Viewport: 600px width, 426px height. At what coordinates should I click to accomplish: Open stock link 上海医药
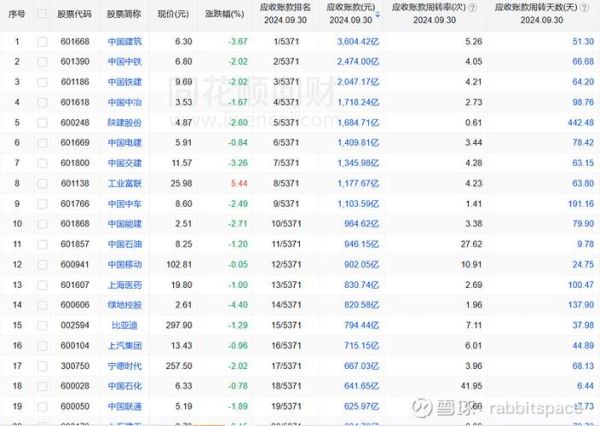pos(125,285)
